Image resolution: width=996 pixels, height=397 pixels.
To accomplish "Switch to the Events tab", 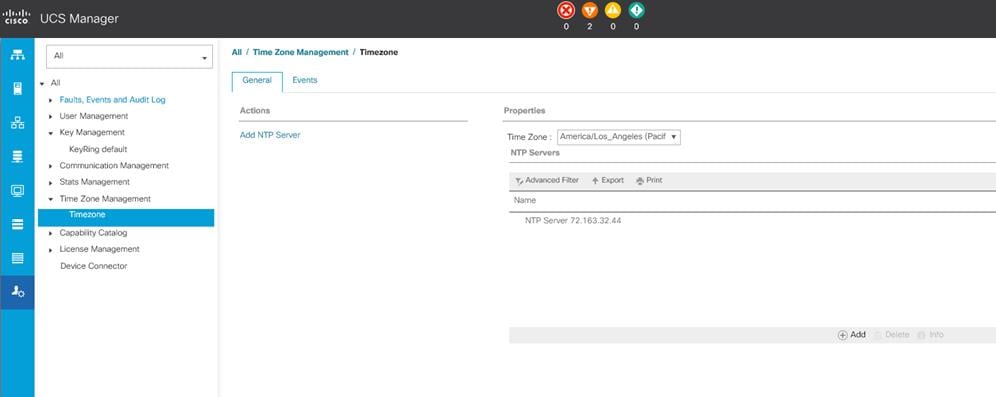I will 305,81.
